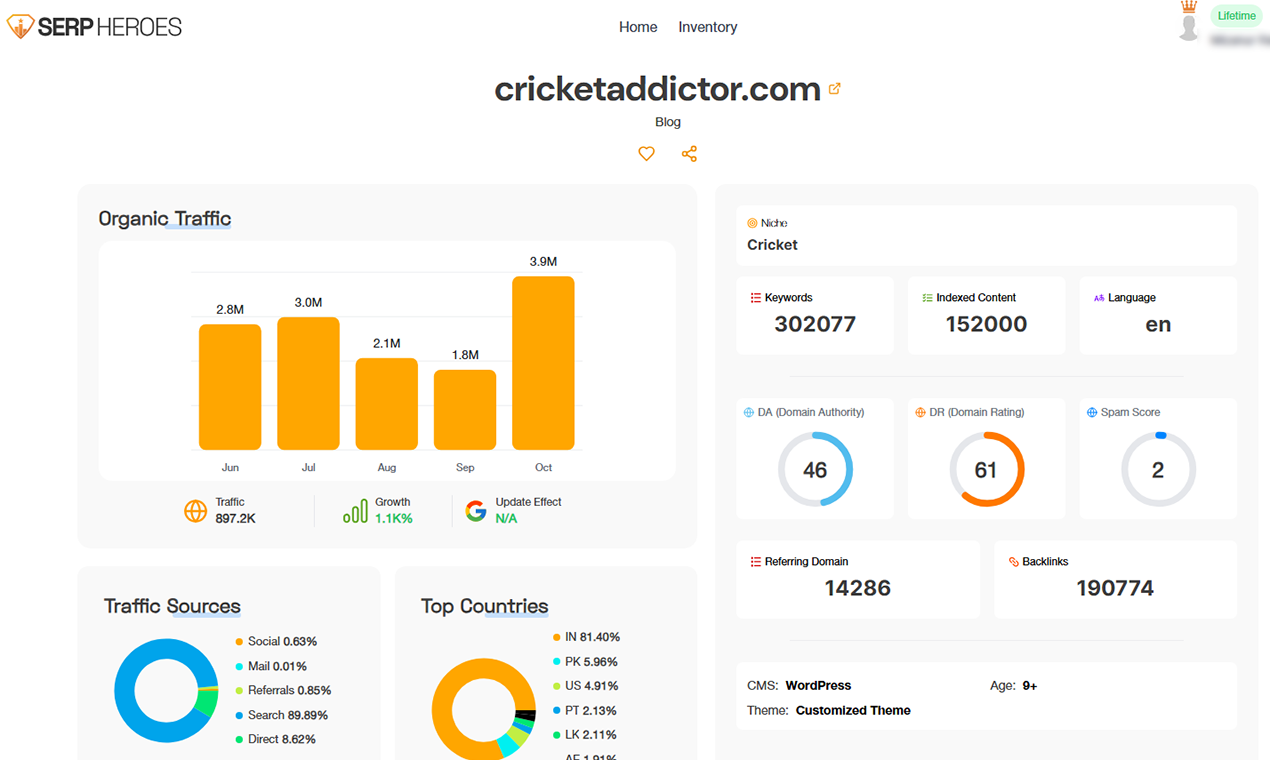Click the Spam Score globe icon
This screenshot has width=1270, height=760.
tap(1092, 412)
